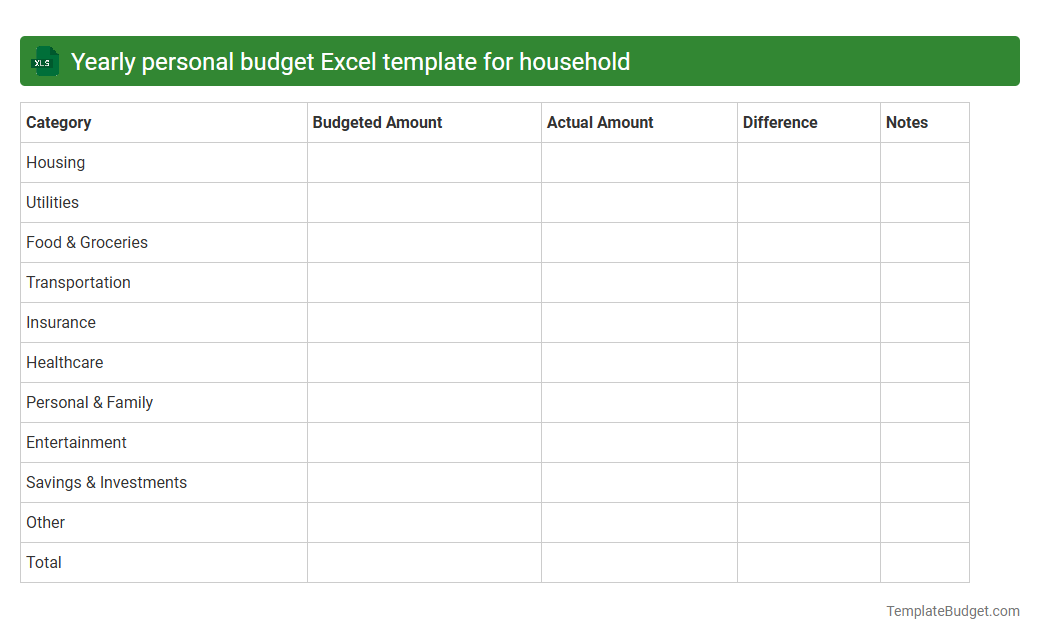Select the Healthcare category cell
Image resolution: width=1040 pixels, height=640 pixels.
64,362
